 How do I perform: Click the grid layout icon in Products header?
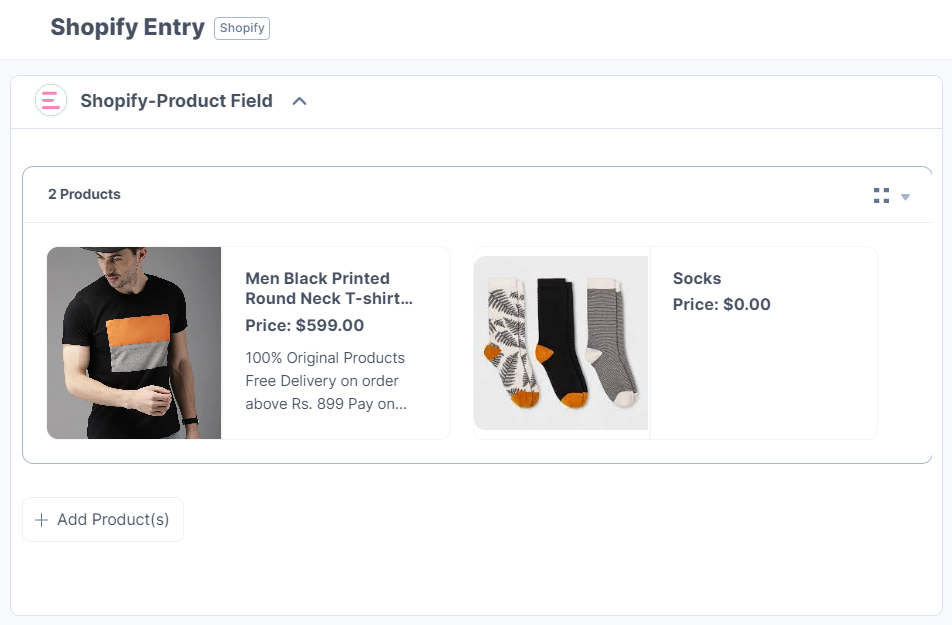880,196
